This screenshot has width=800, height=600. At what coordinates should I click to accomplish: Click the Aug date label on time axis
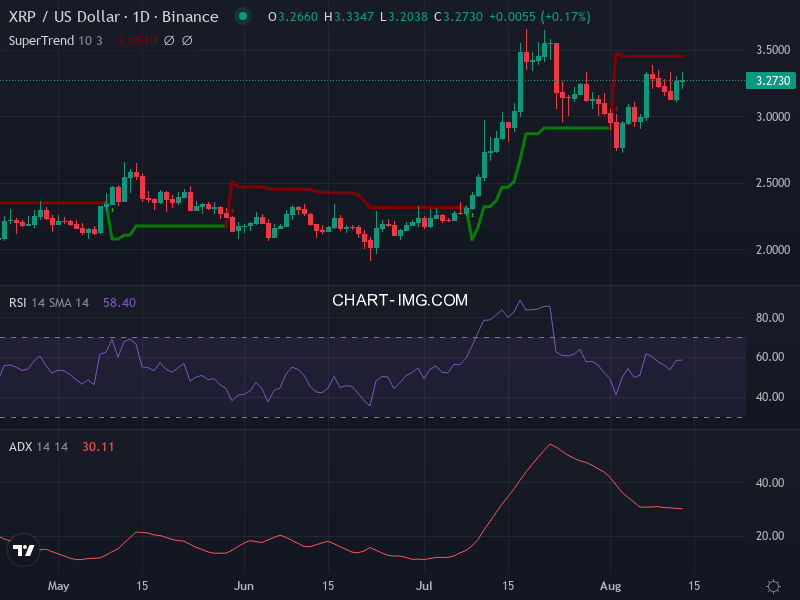pos(610,586)
